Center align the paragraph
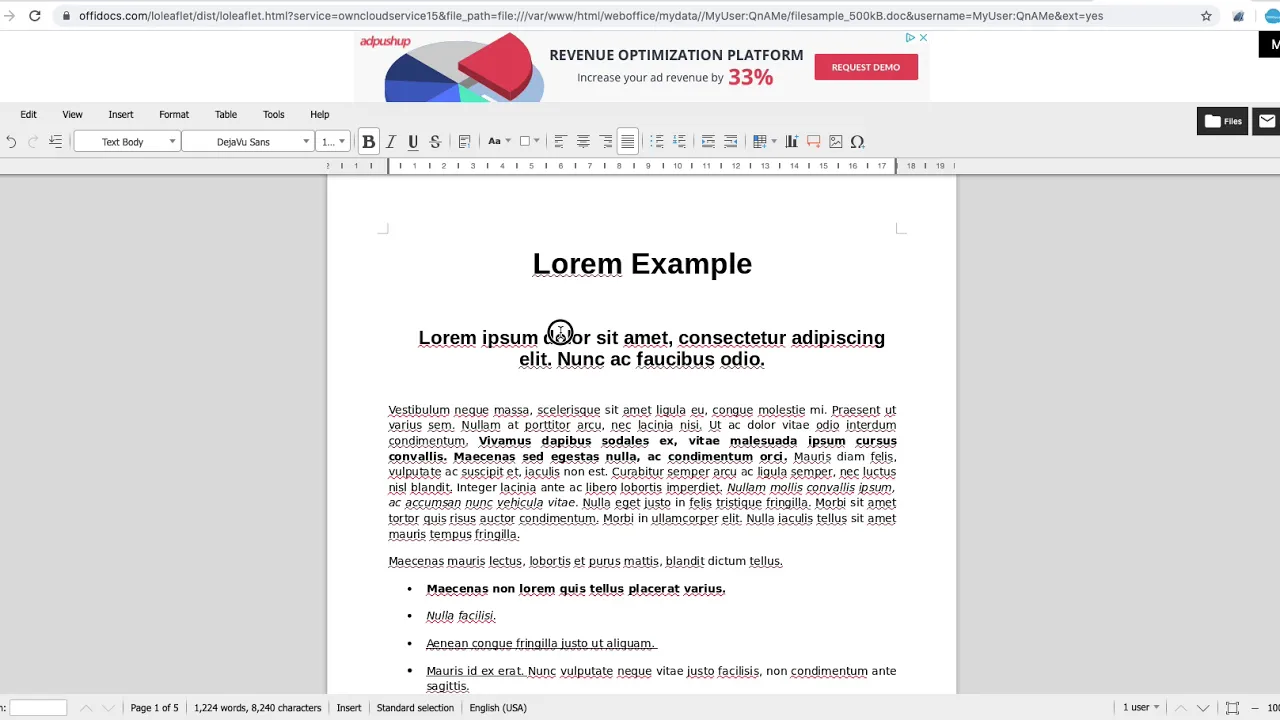The height and width of the screenshot is (720, 1280). (583, 142)
